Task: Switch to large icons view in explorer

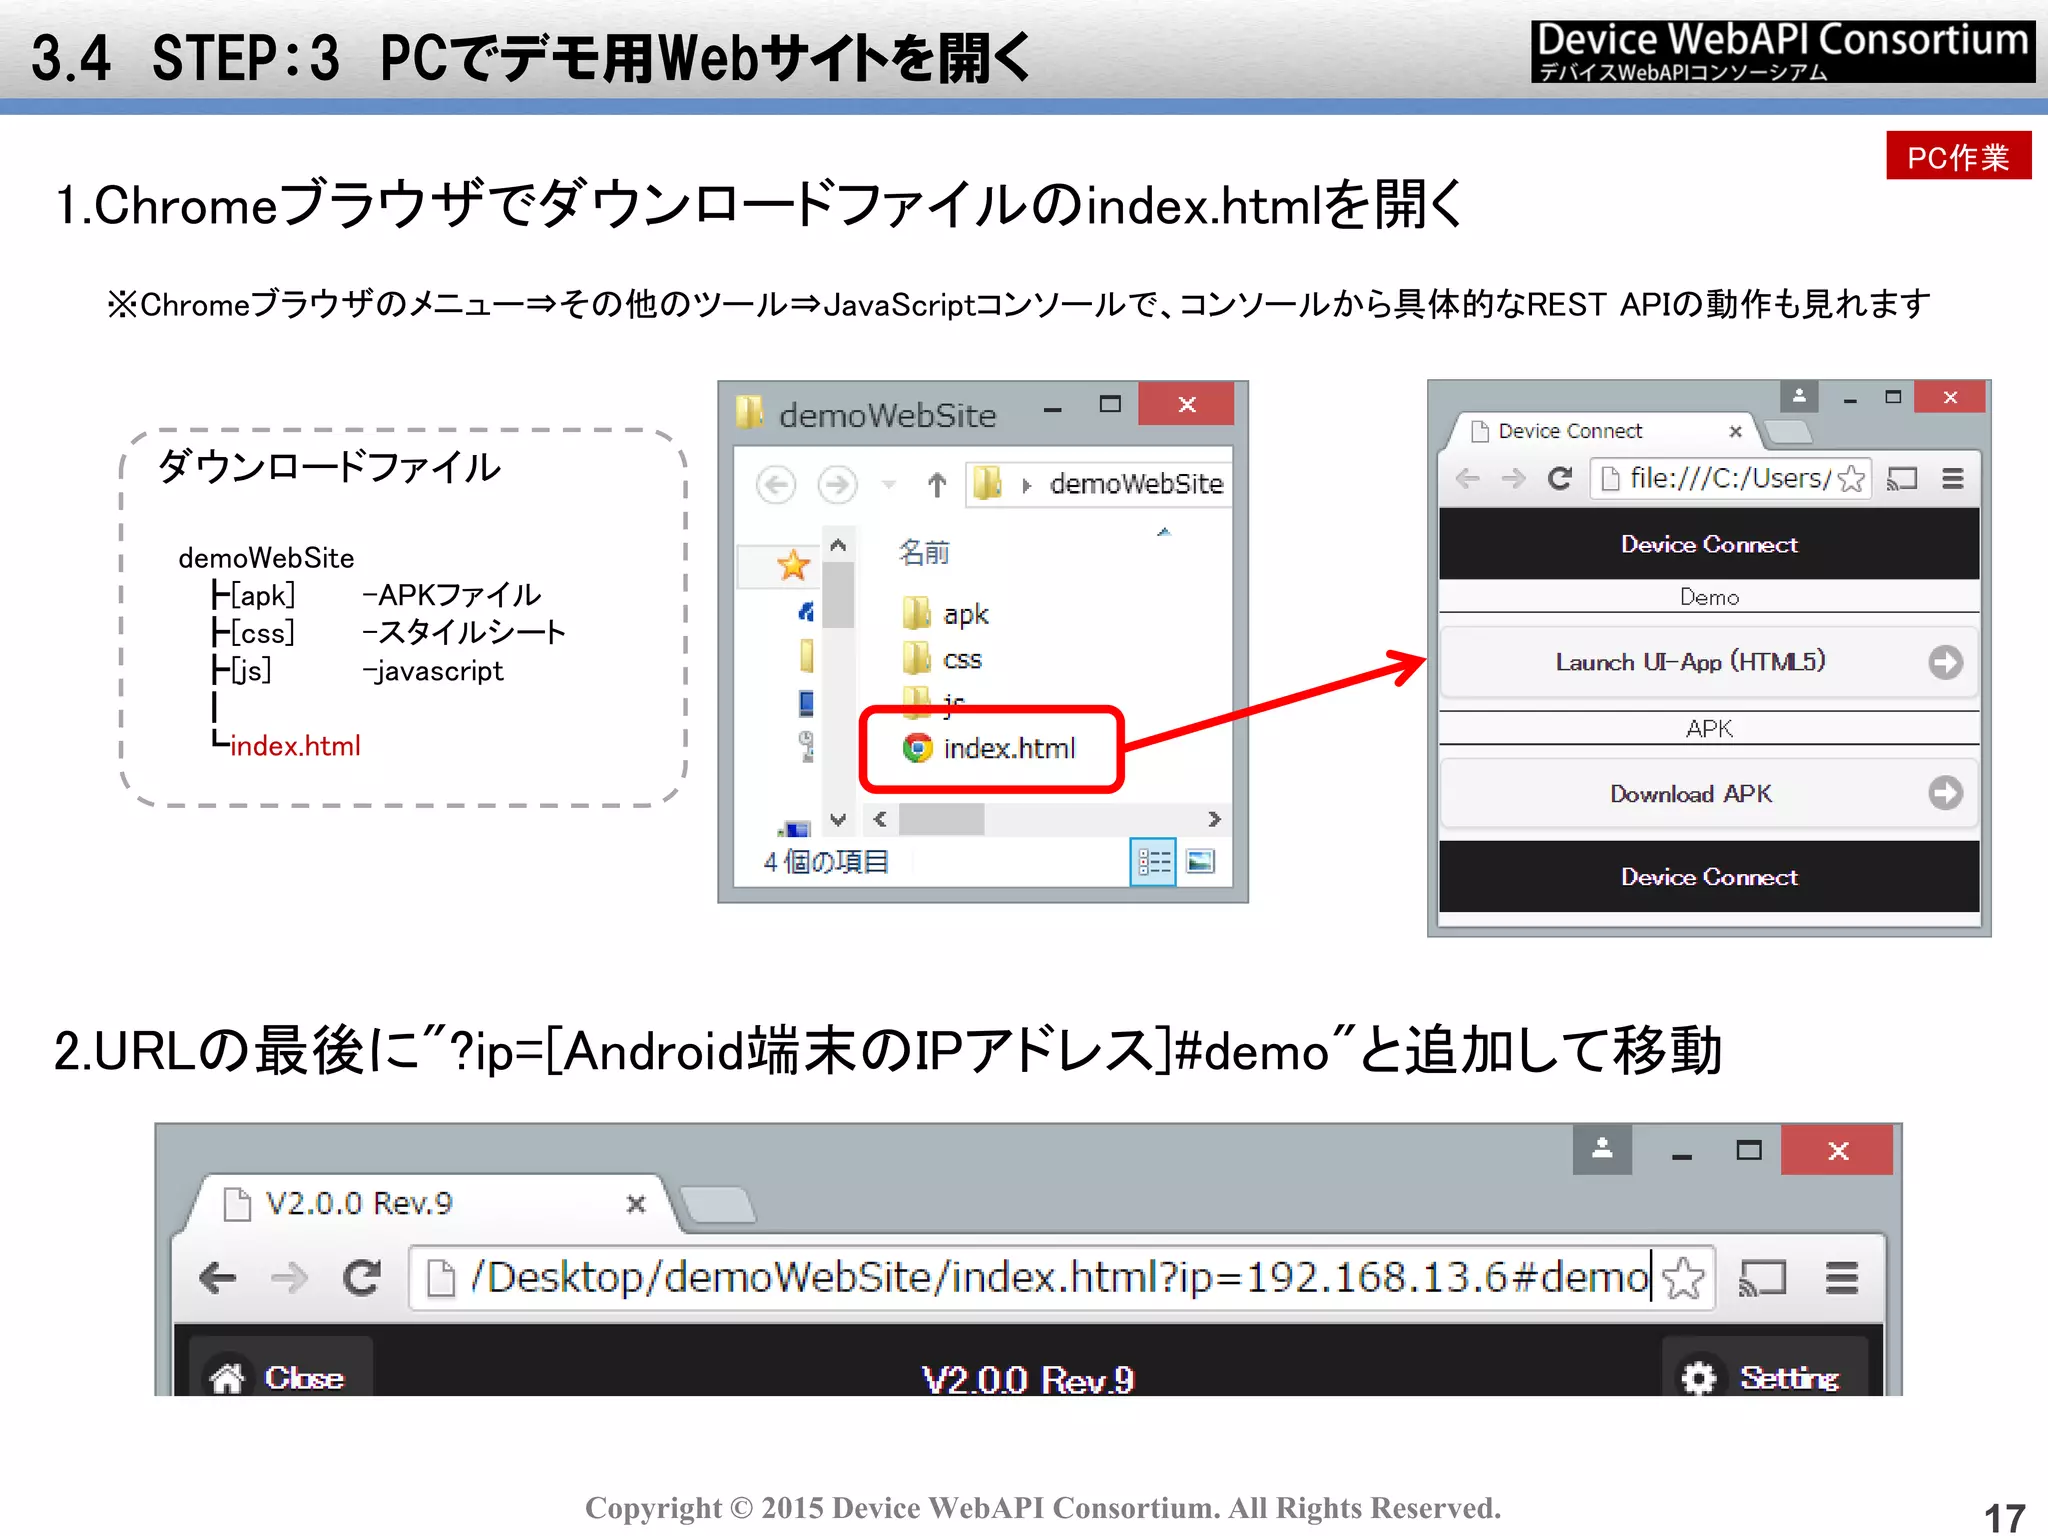Action: tap(1201, 861)
